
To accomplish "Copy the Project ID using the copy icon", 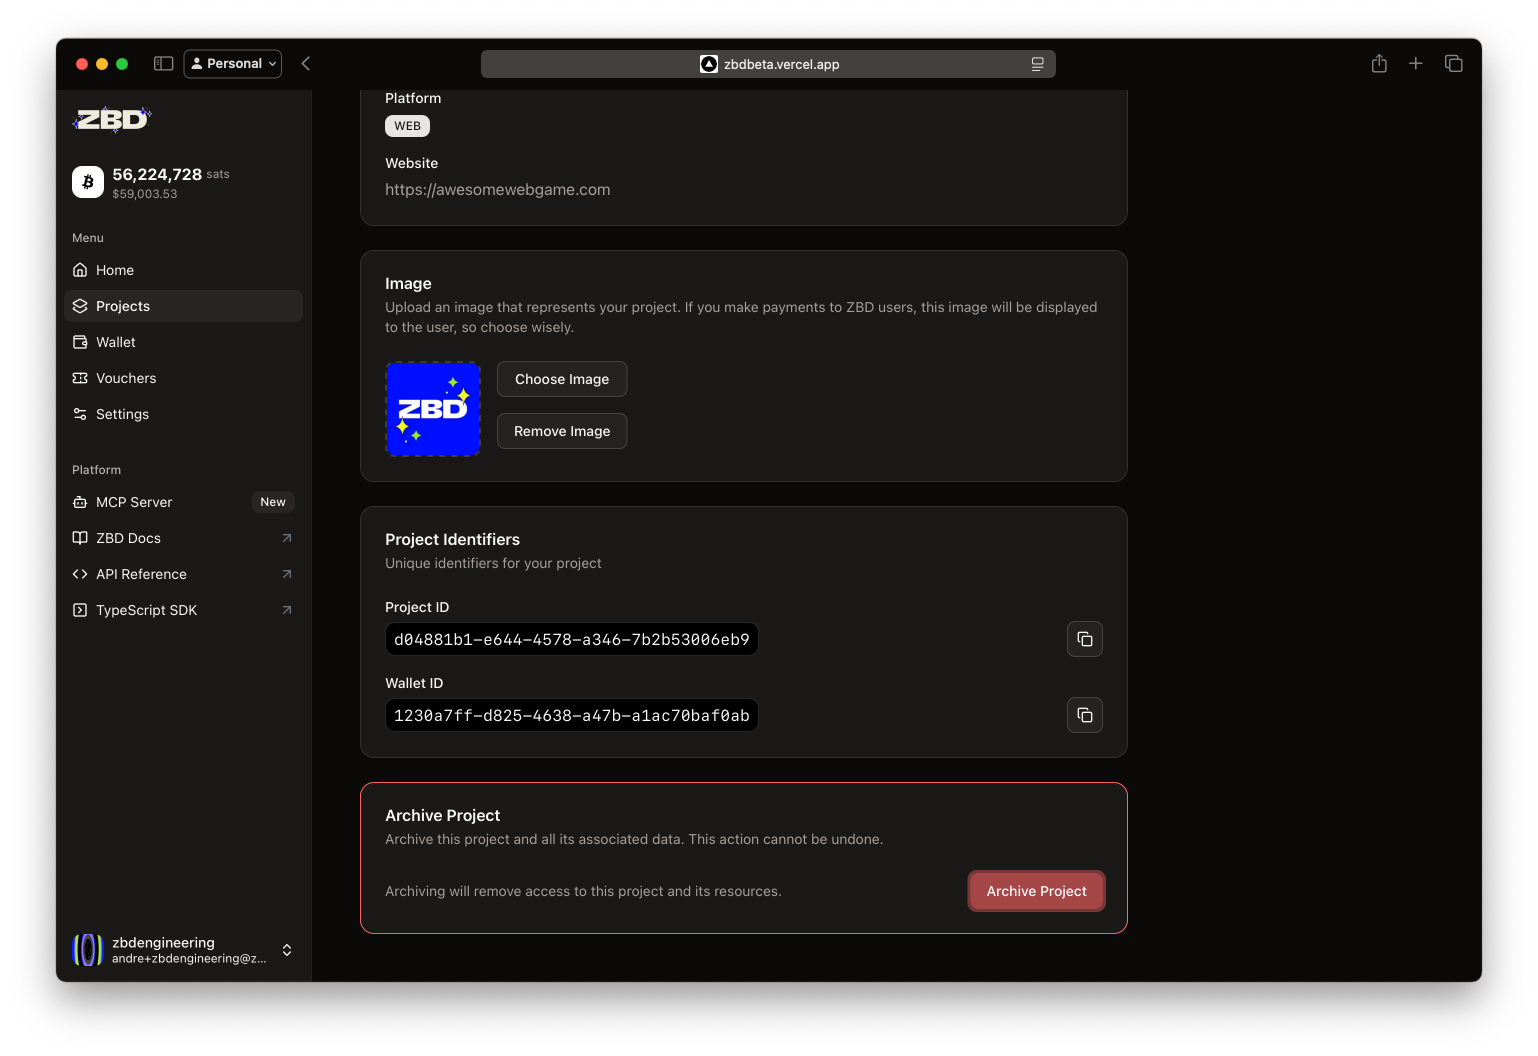I will click(x=1084, y=639).
